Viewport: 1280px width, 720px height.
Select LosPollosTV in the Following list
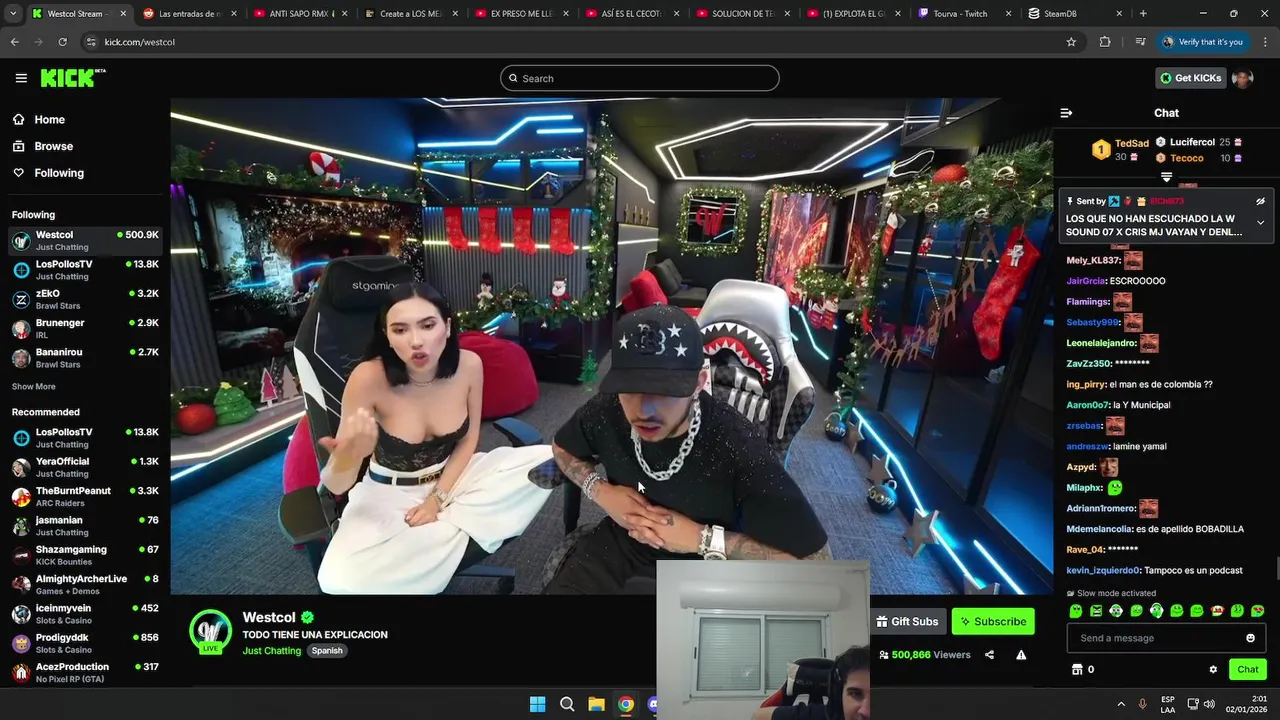click(x=85, y=270)
